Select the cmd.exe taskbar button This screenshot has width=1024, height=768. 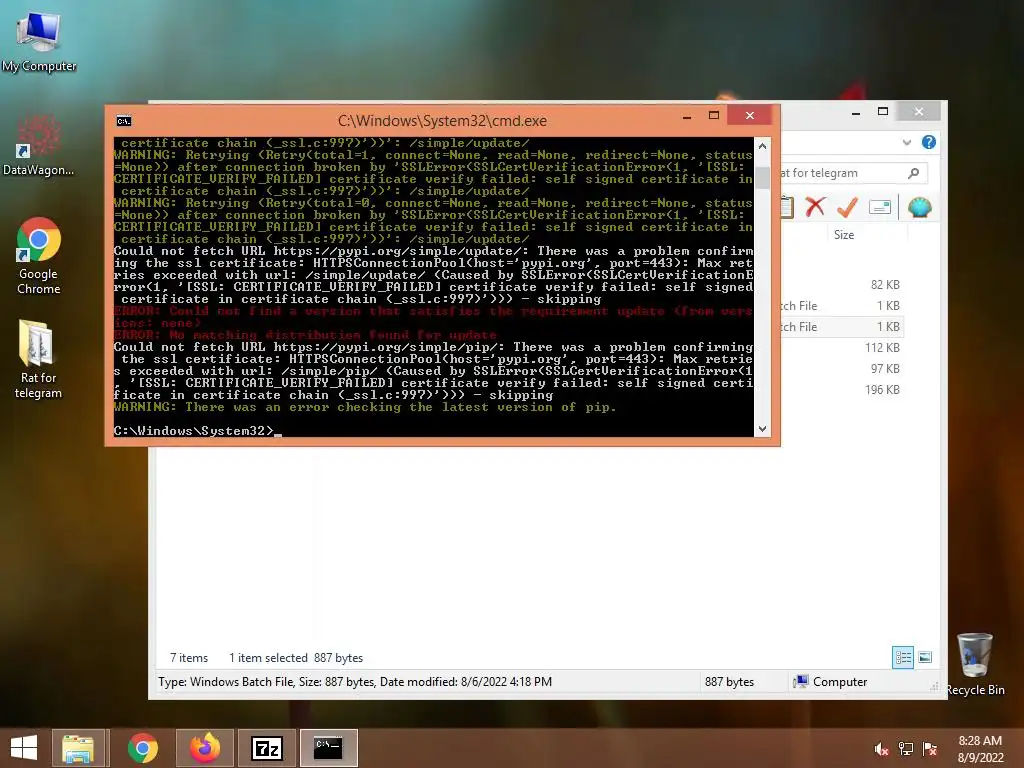[x=328, y=748]
